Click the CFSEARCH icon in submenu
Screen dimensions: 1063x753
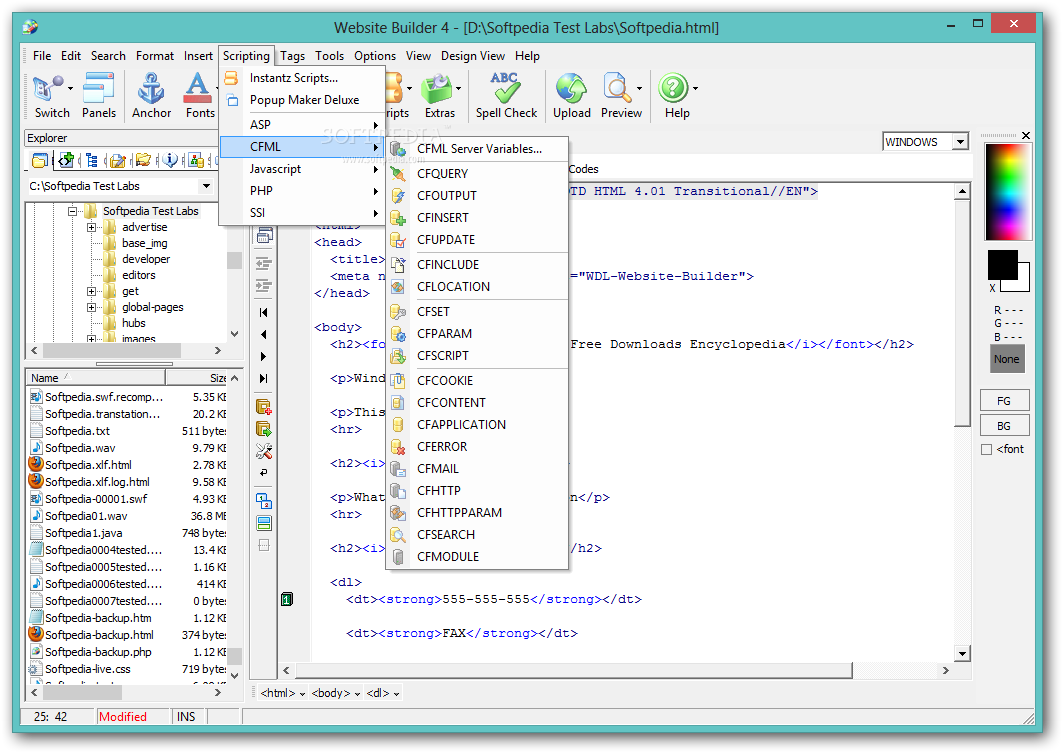(x=398, y=535)
